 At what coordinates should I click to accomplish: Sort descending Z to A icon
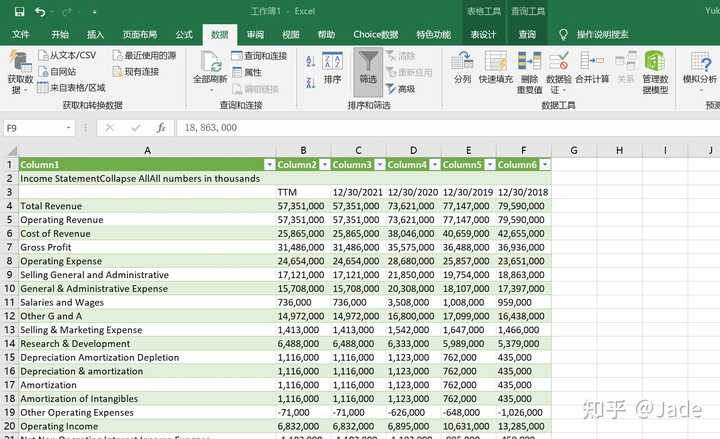coord(310,83)
